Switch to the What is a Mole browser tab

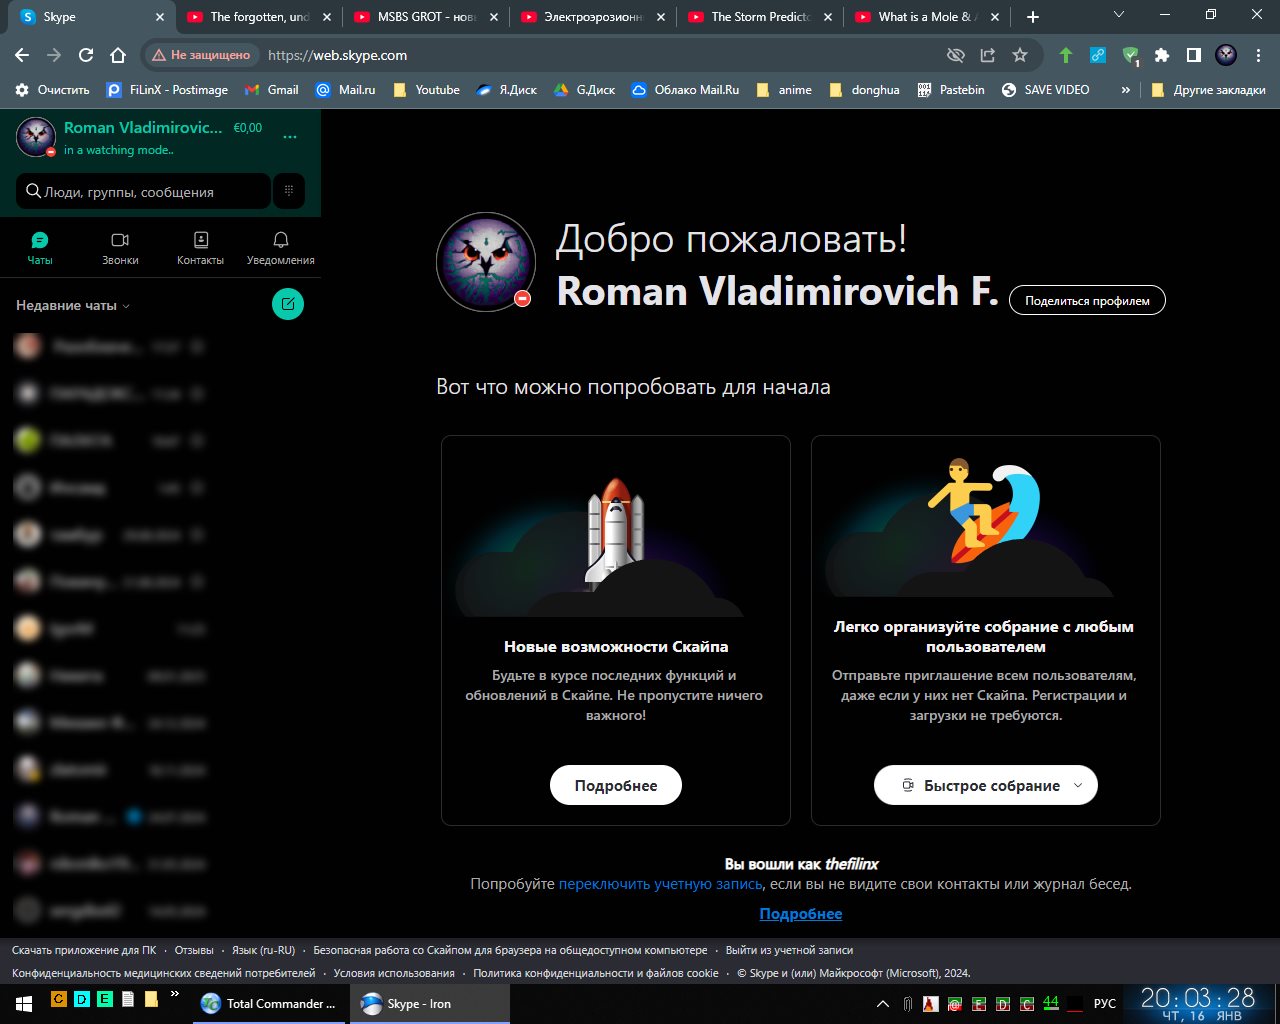coord(926,17)
